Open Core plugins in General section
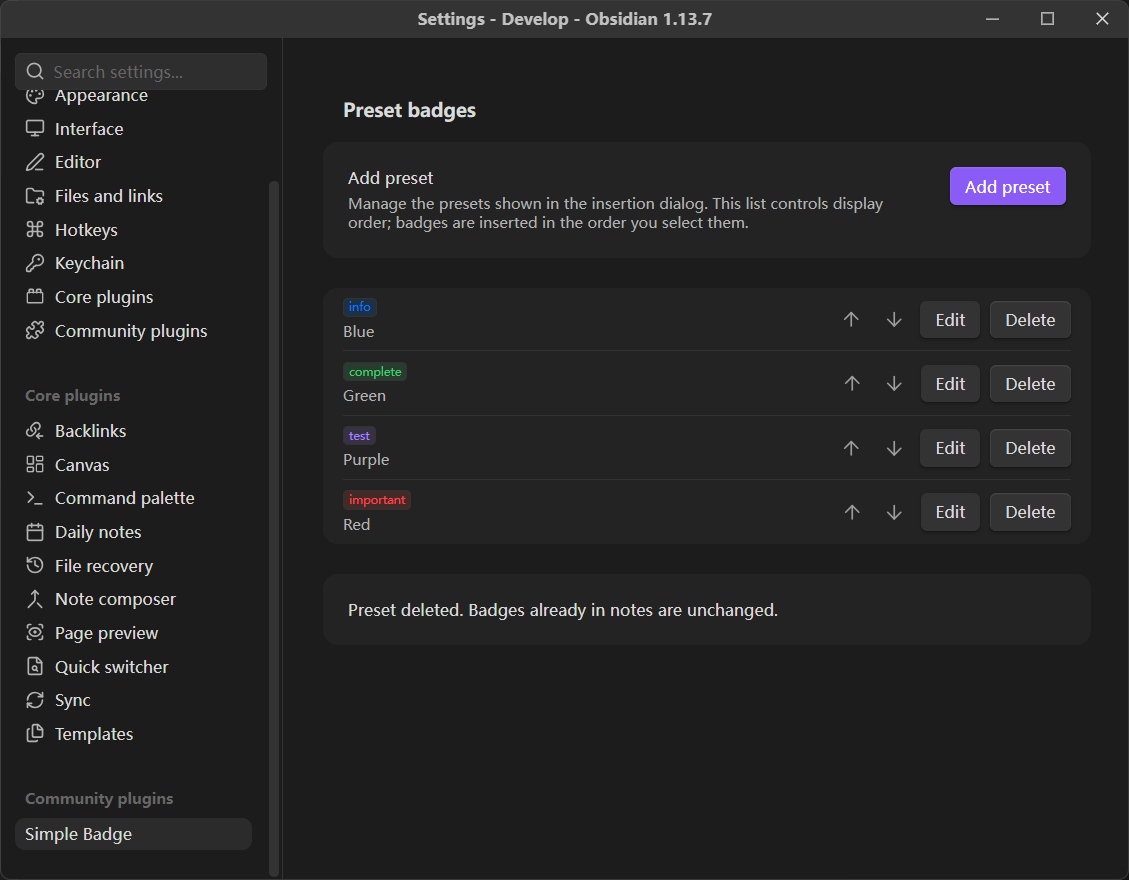 133,297
